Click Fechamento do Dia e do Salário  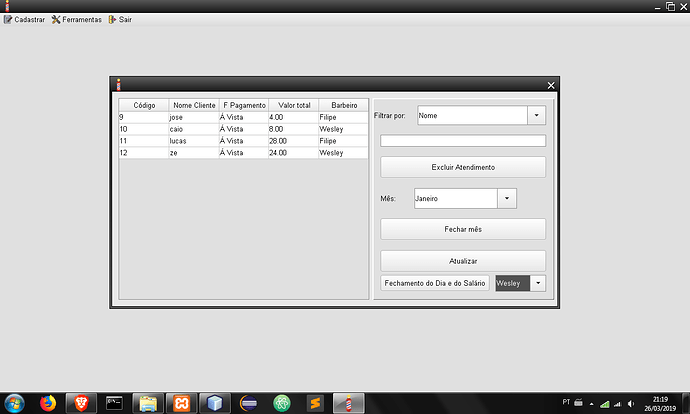click(x=435, y=283)
